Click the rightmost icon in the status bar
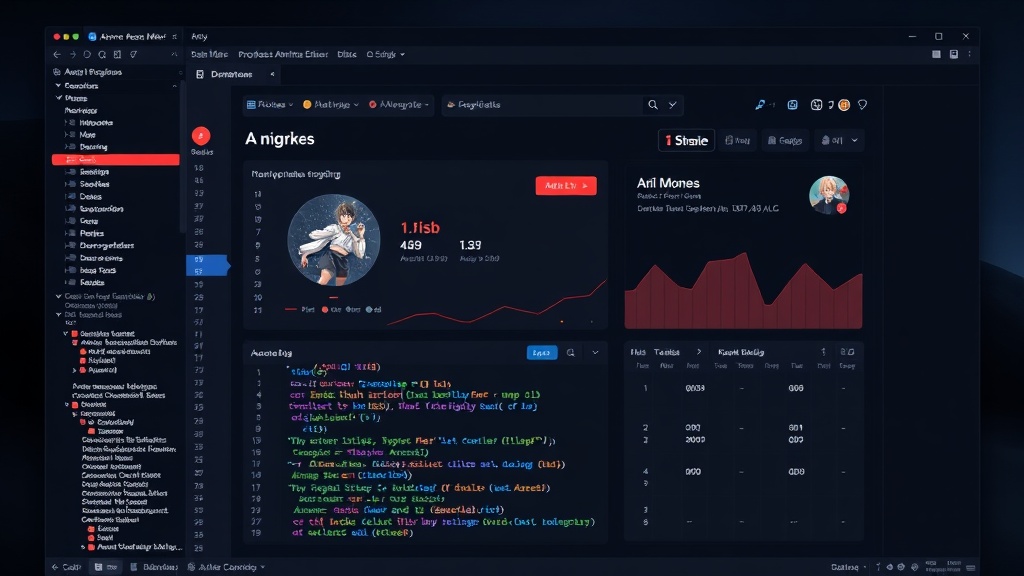This screenshot has height=576, width=1024. pyautogui.click(x=970, y=567)
